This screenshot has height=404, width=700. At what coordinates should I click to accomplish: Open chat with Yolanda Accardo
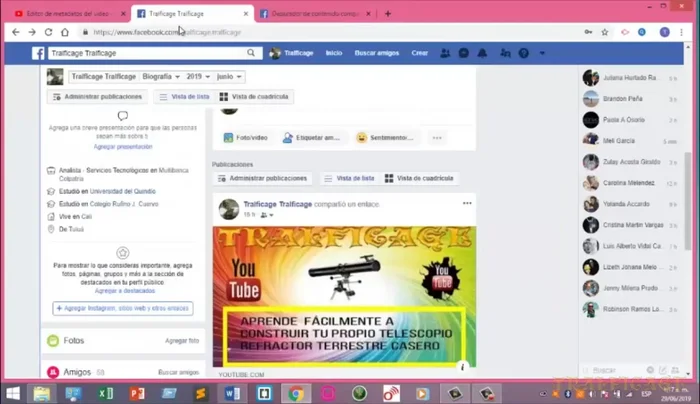tap(629, 204)
